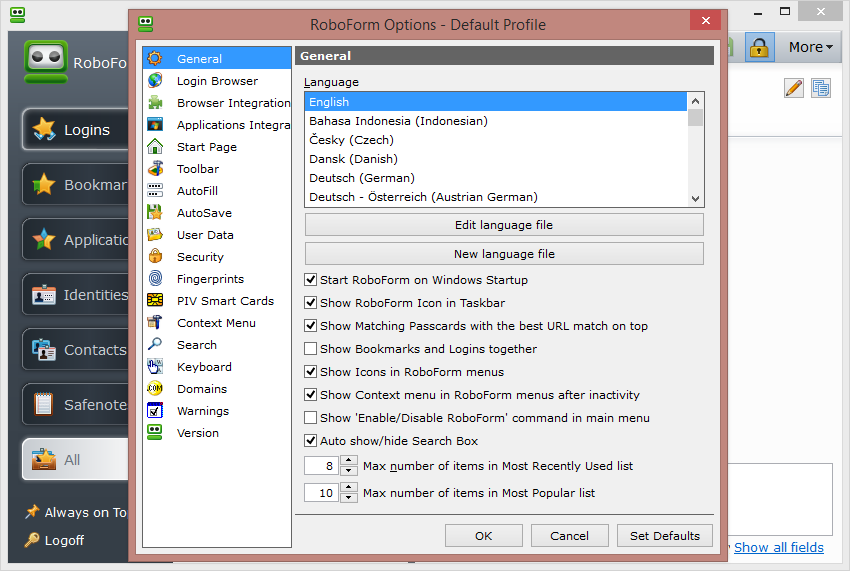Click the Start Page house icon
Image resolution: width=850 pixels, height=571 pixels.
pos(155,146)
